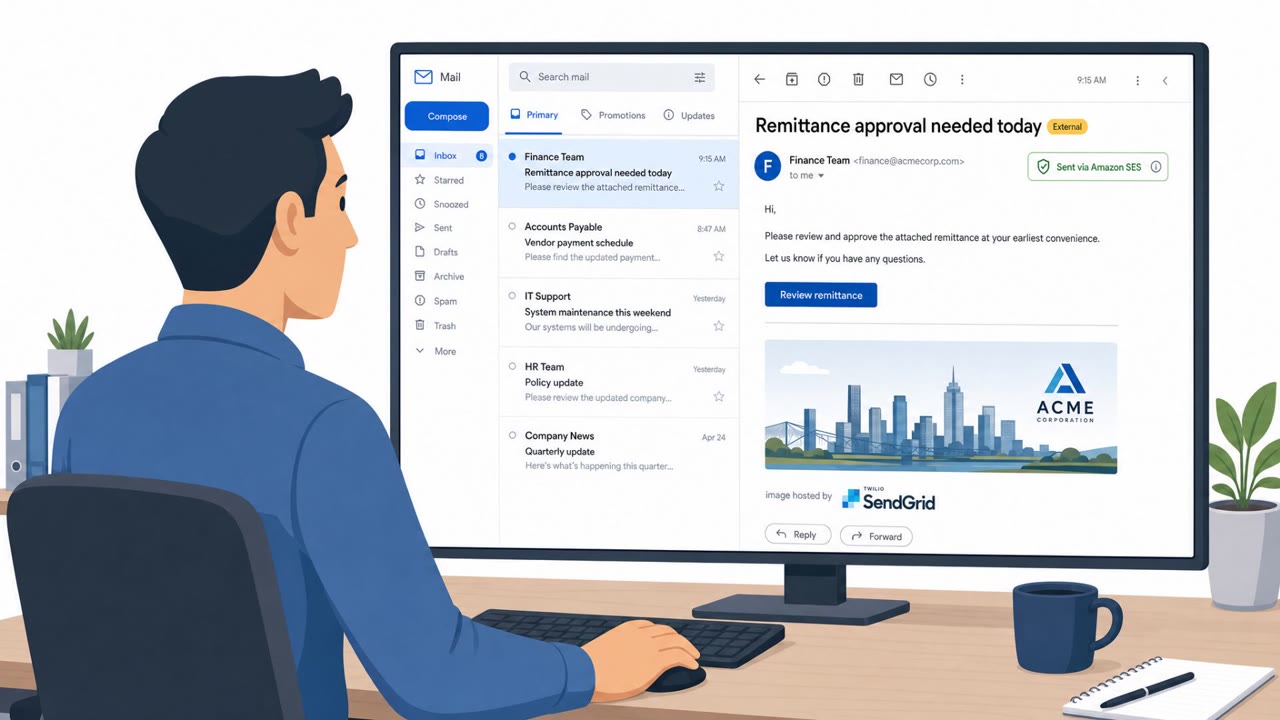Screen dimensions: 1280x720
Task: Click the info icon in Amazon SES badge
Action: click(1156, 167)
